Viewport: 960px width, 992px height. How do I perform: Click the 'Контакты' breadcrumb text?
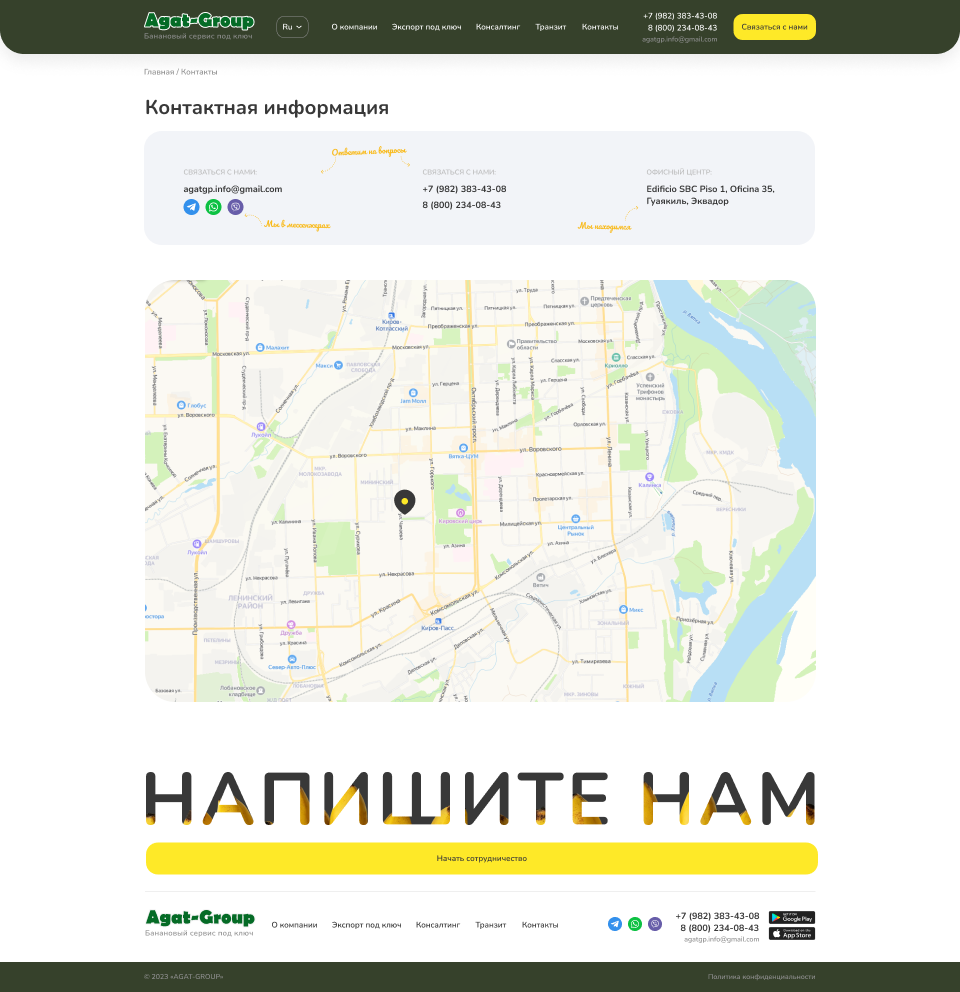(x=199, y=72)
